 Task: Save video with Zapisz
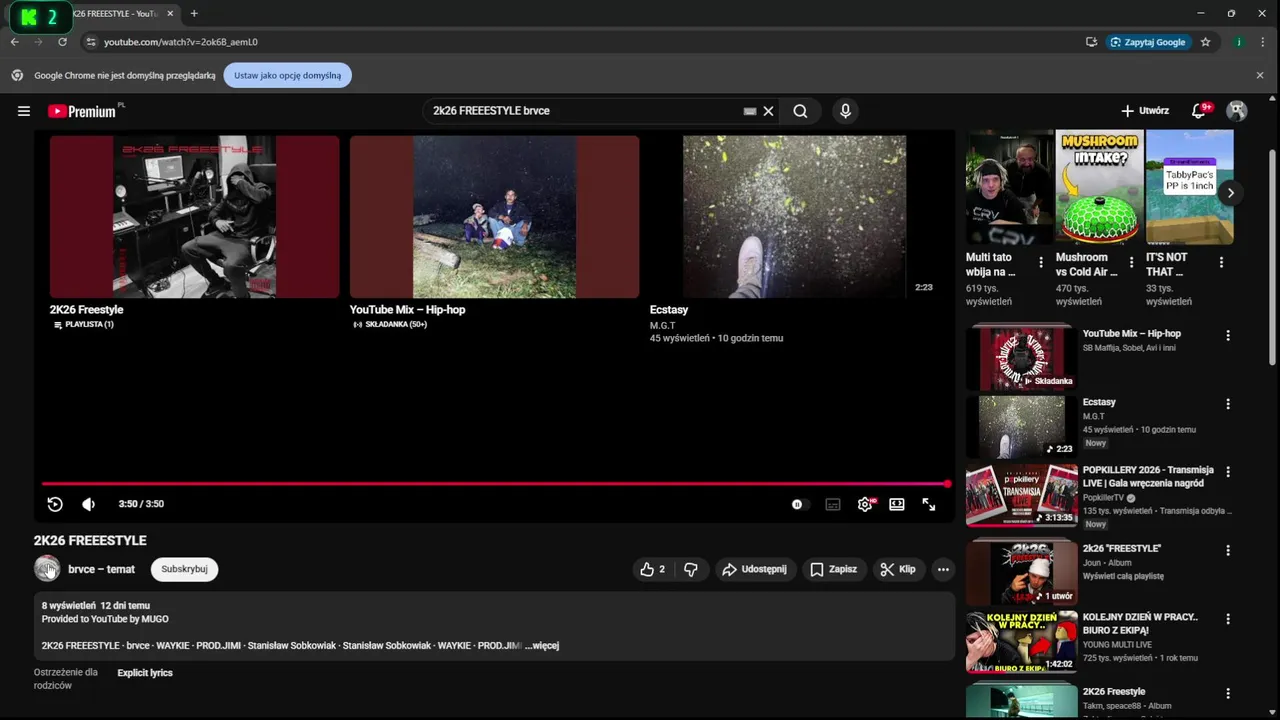(833, 569)
